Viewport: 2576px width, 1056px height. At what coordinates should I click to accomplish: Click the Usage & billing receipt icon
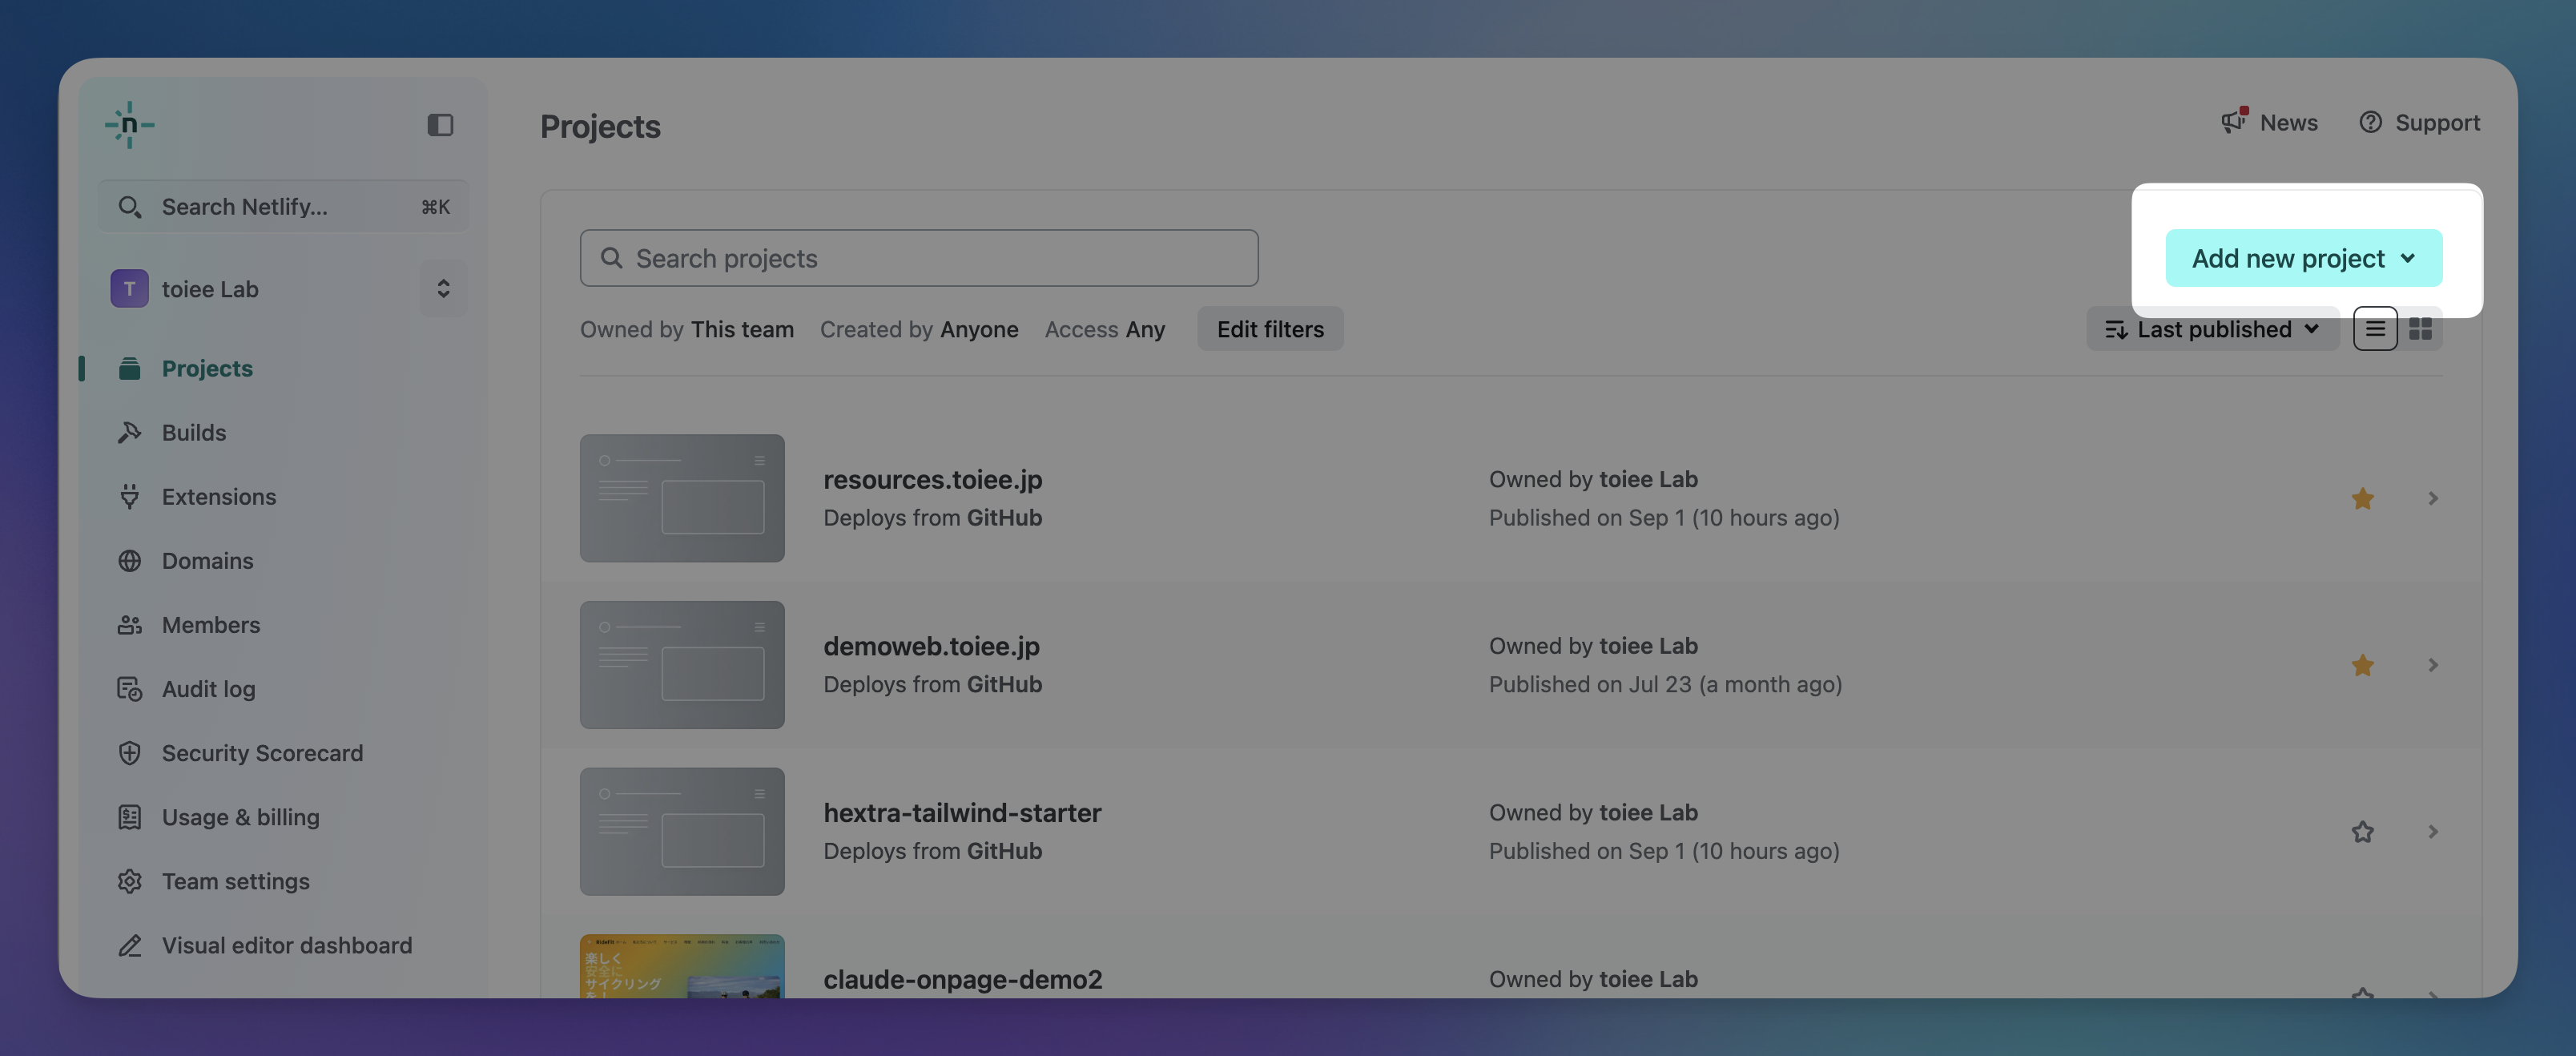click(x=130, y=816)
